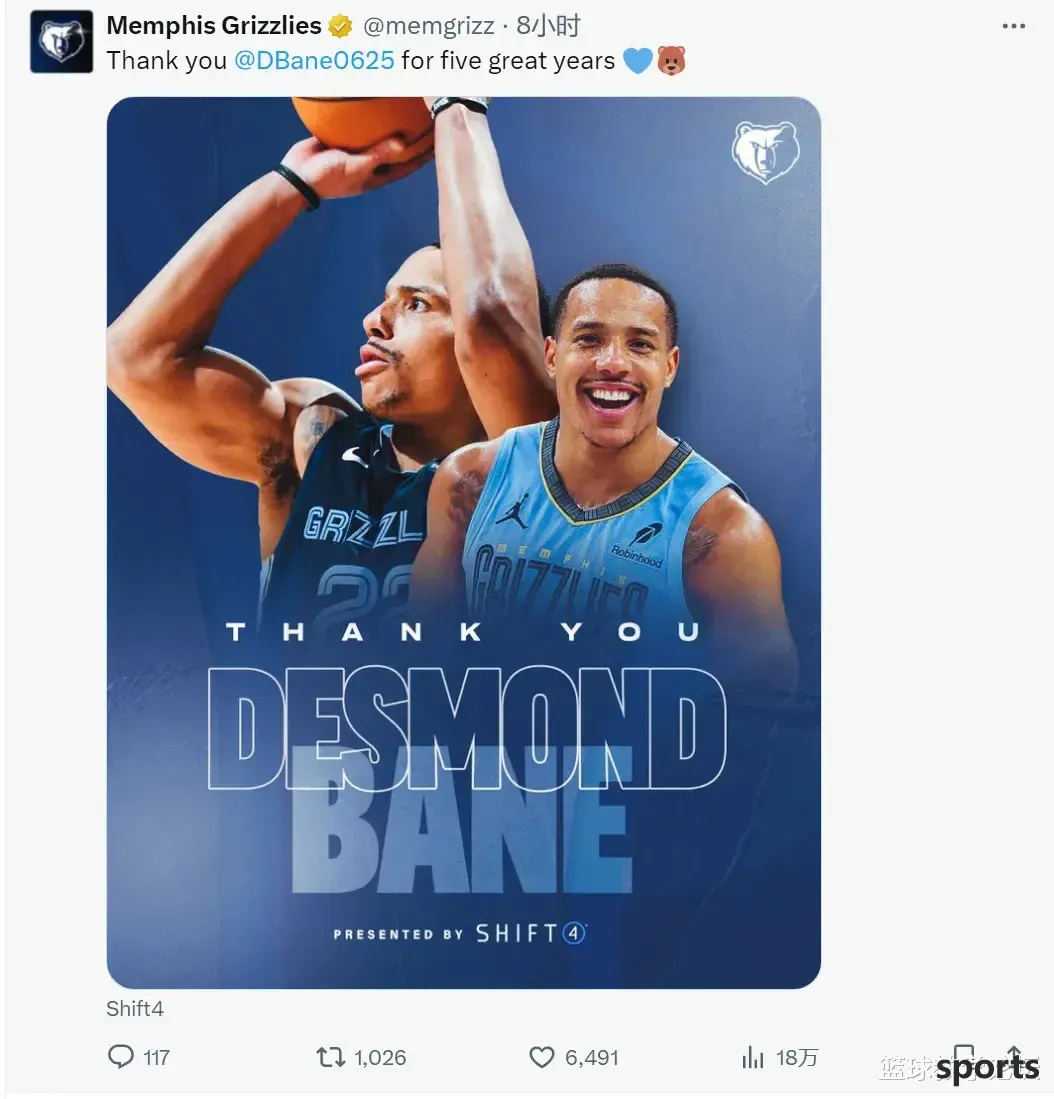Click the bookmark icon at bottom right
The image size is (1054, 1099).
(x=964, y=1056)
